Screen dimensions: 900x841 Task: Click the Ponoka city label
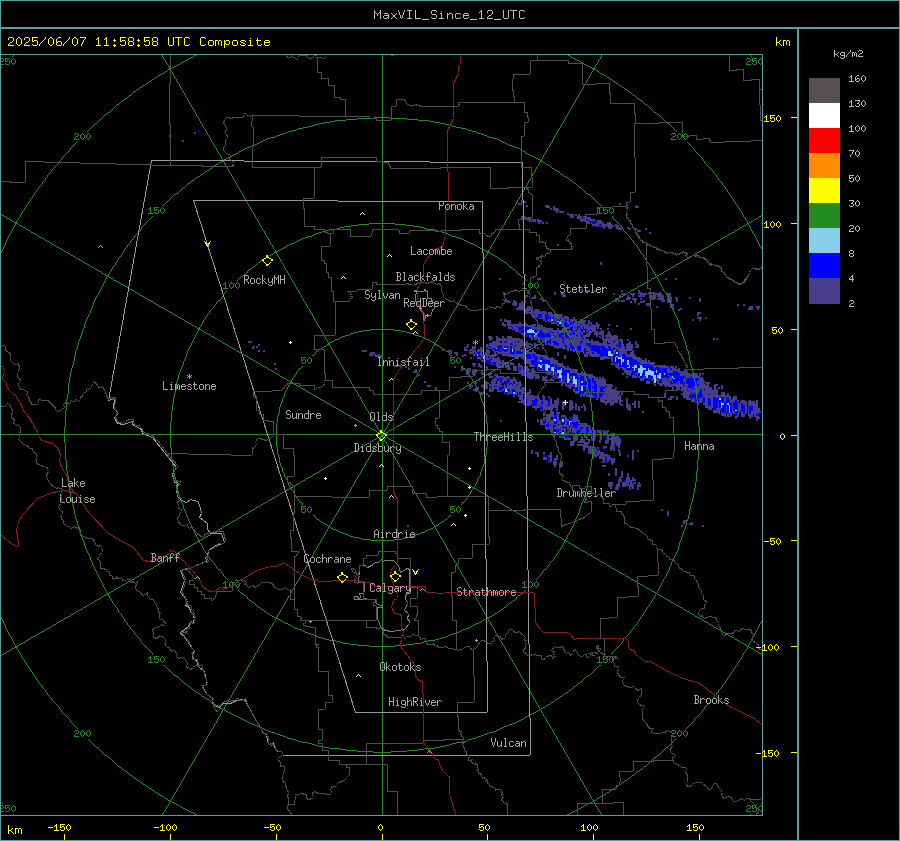tap(456, 206)
